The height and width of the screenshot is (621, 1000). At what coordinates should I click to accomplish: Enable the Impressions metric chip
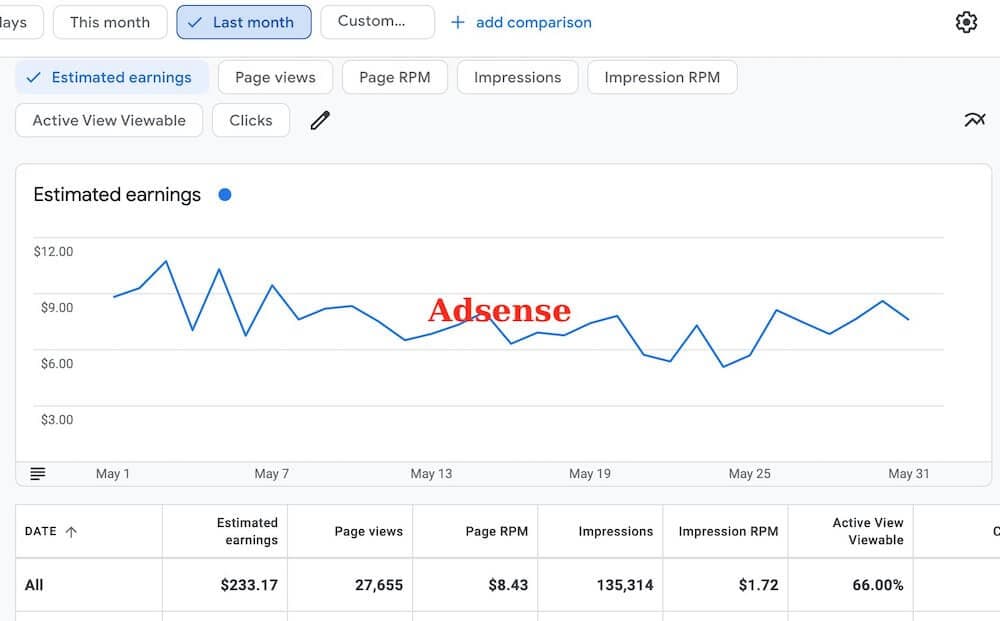point(518,77)
